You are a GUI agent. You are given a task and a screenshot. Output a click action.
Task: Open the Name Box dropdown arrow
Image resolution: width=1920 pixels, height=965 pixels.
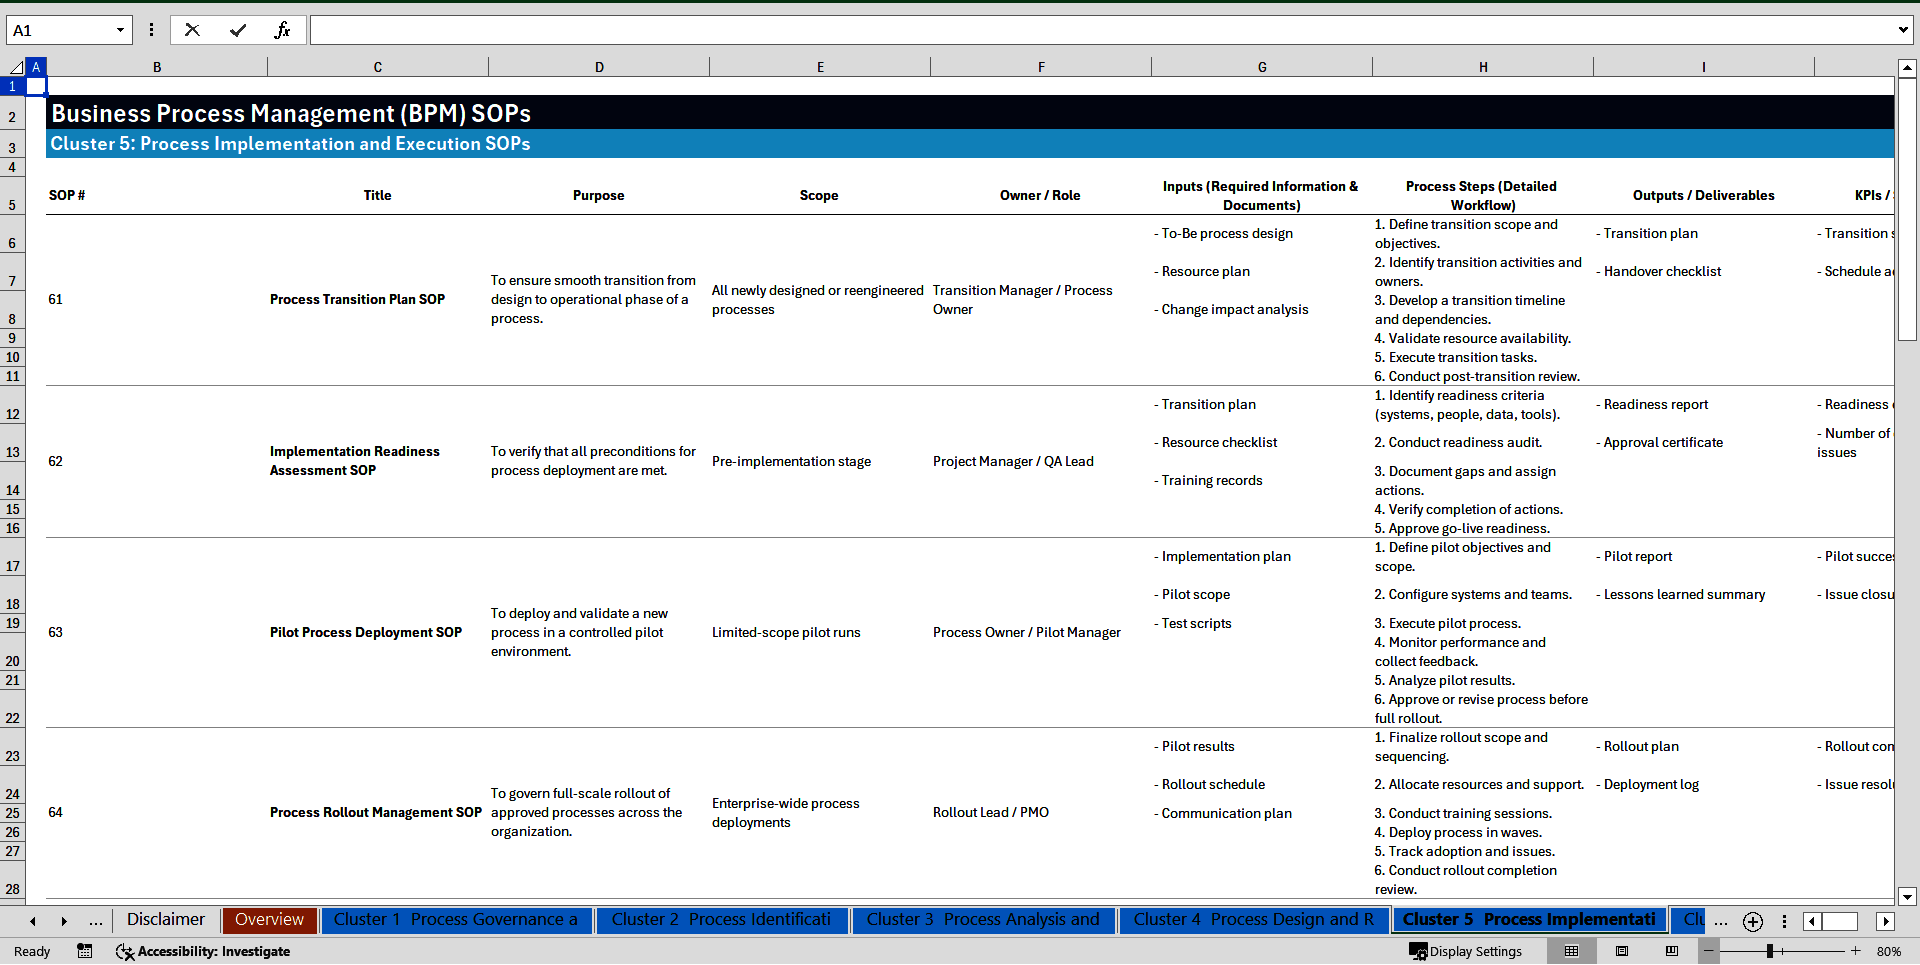[x=120, y=30]
